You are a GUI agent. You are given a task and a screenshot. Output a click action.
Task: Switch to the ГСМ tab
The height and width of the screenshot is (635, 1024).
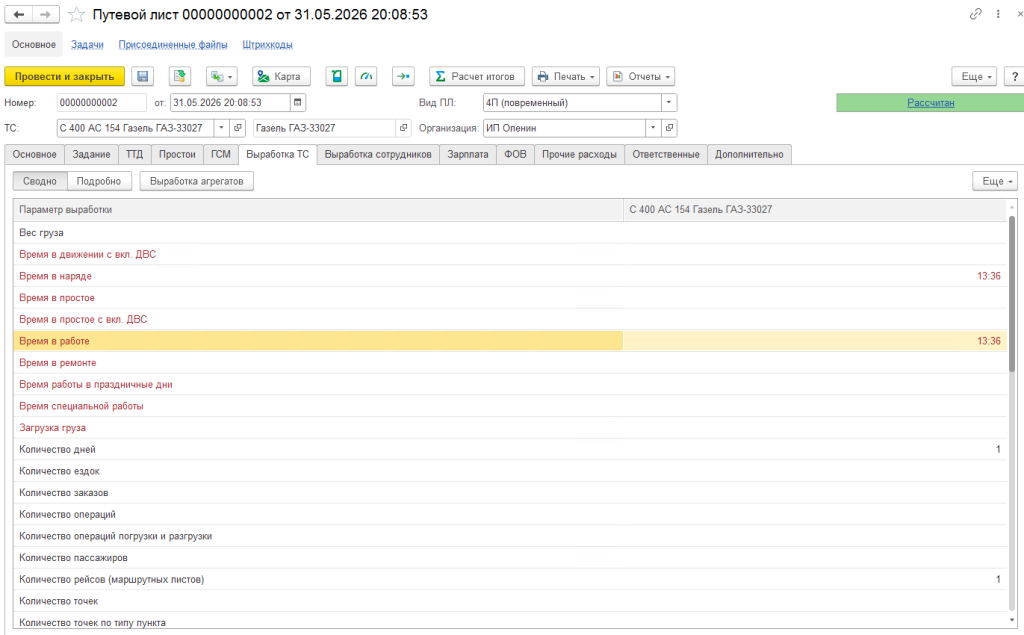coord(221,154)
